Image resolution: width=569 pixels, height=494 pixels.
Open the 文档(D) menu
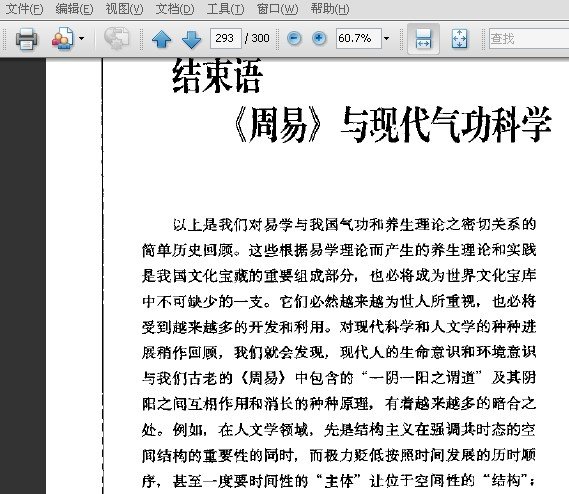175,9
